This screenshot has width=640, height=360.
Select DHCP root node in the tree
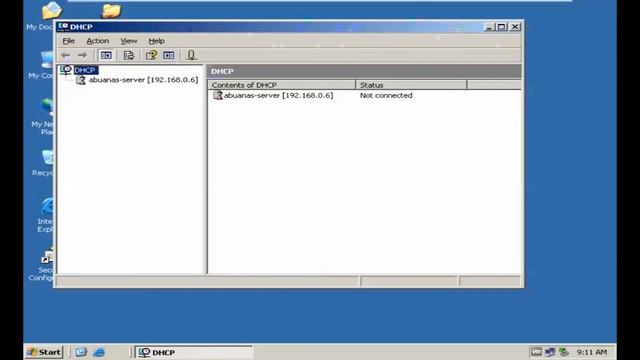[85, 70]
